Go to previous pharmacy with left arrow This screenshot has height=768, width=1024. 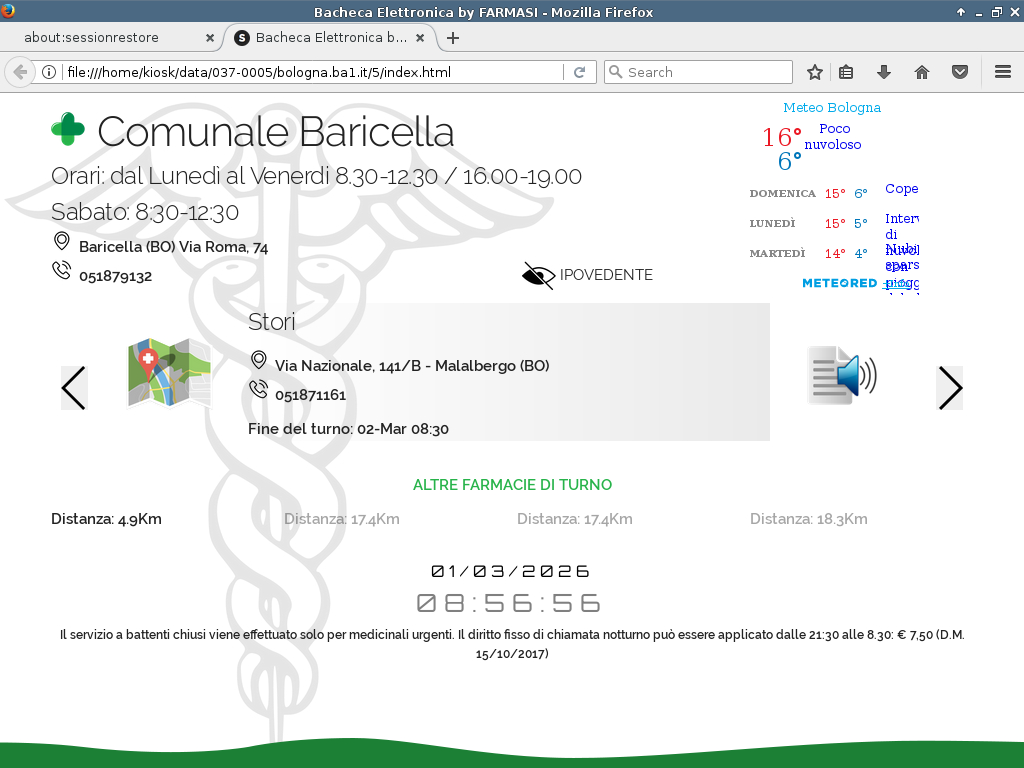[x=74, y=388]
